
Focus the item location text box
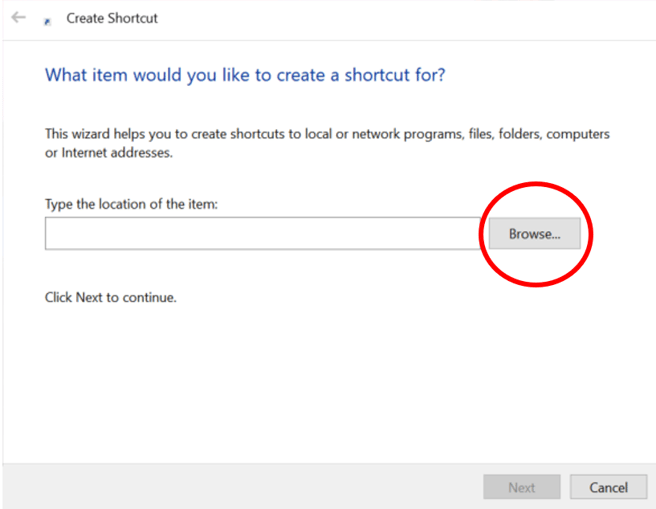[263, 233]
